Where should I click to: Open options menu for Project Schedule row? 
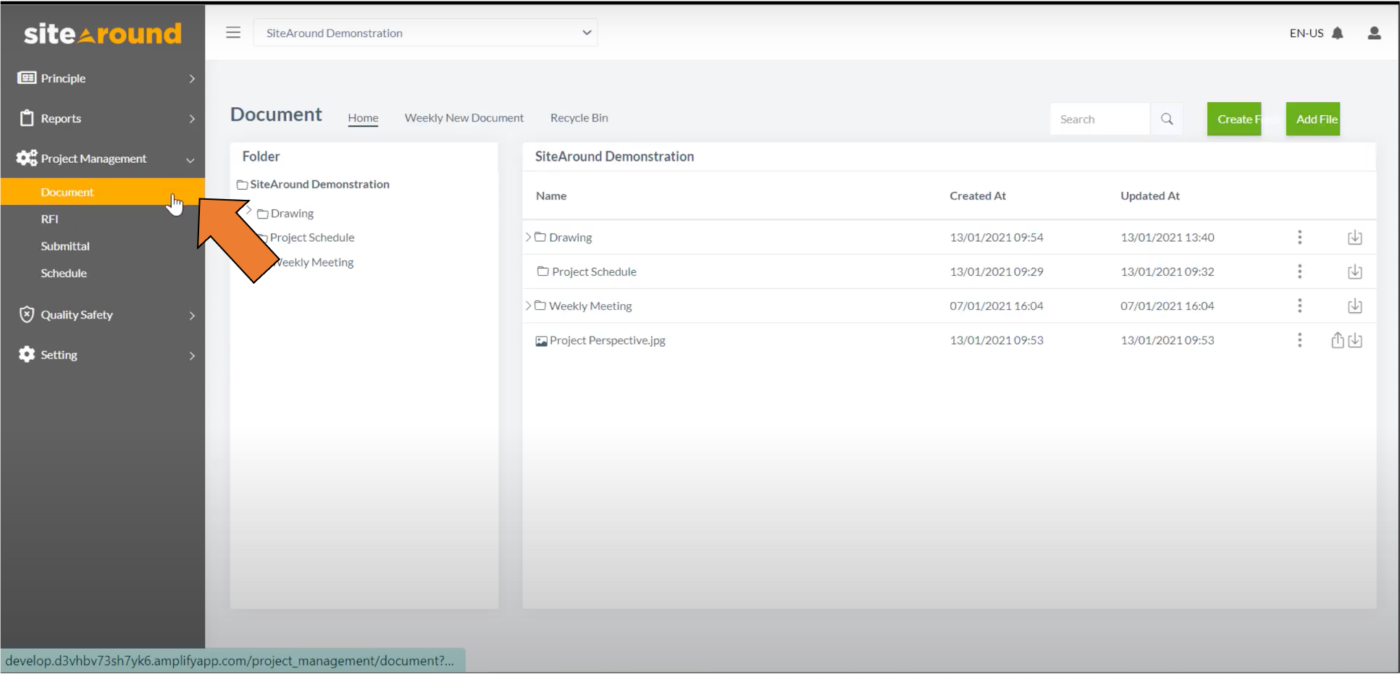1299,271
